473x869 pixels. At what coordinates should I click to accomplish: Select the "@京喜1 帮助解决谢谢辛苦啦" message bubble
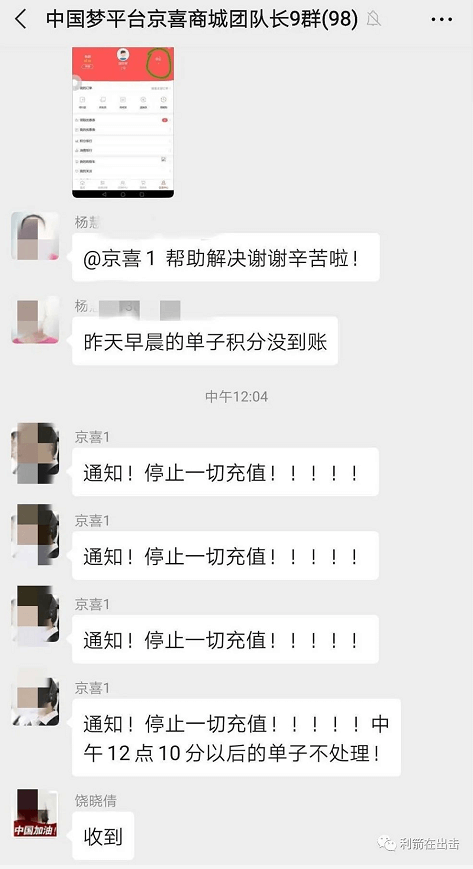226,257
